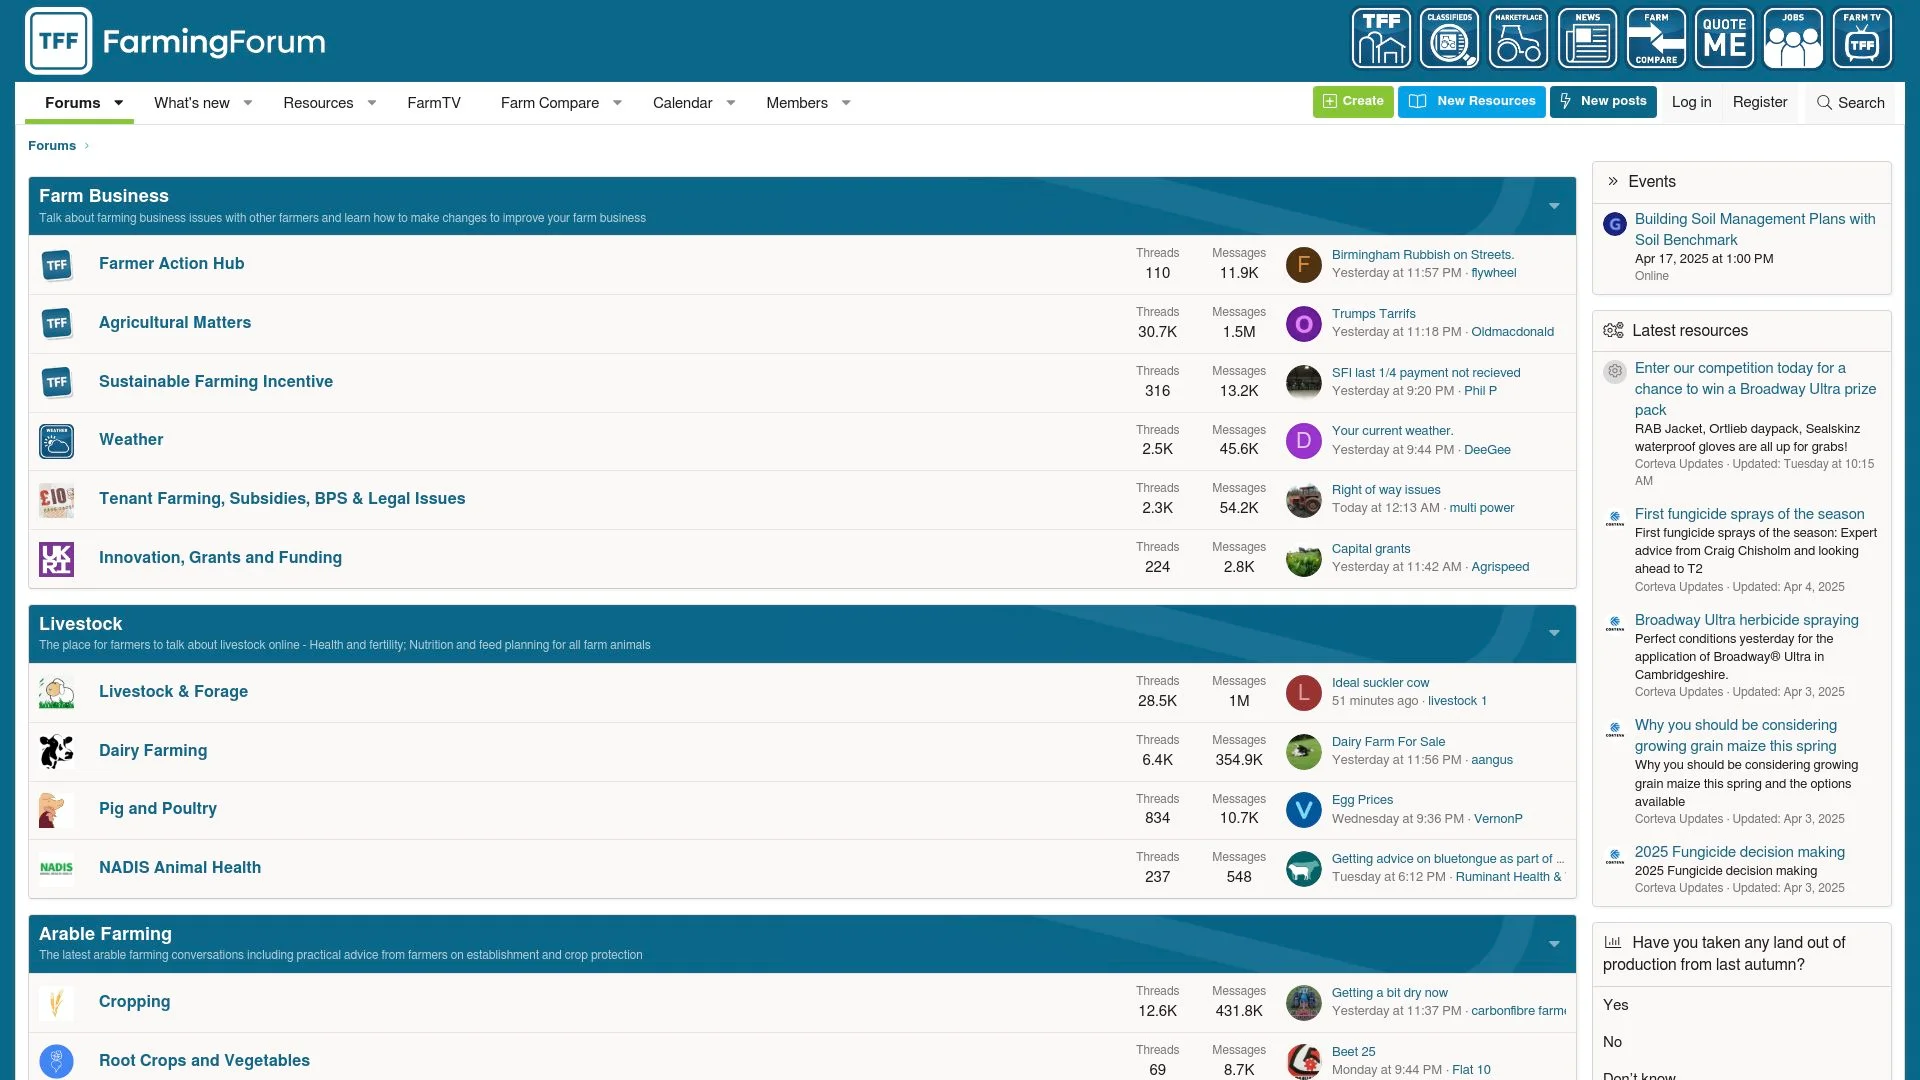Open the Weather forum
This screenshot has width=1920, height=1080.
pos(131,440)
